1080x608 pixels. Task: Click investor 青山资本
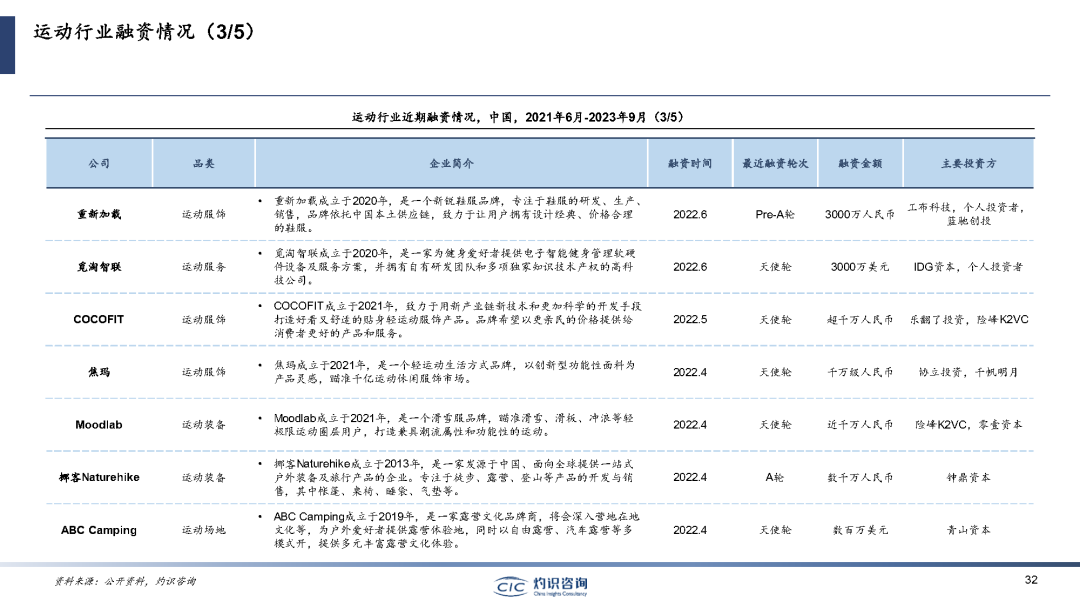pos(968,530)
